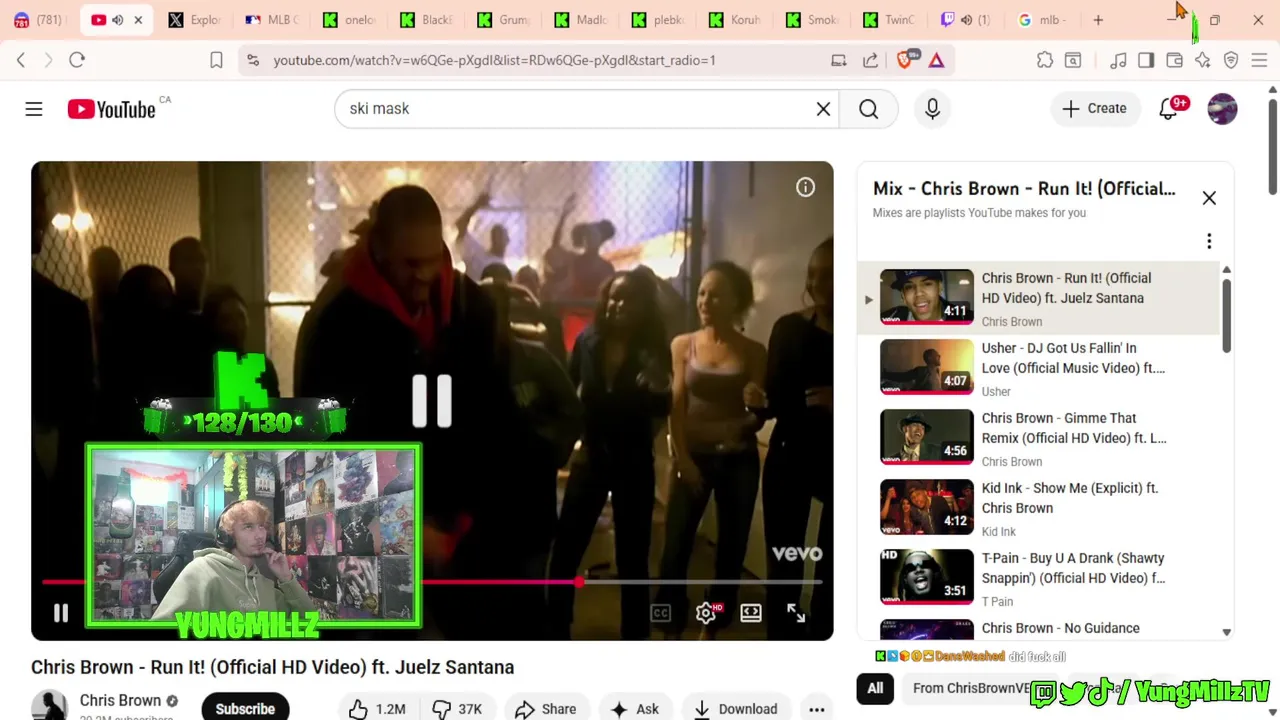
Task: Open music note media control icon
Action: click(1118, 60)
